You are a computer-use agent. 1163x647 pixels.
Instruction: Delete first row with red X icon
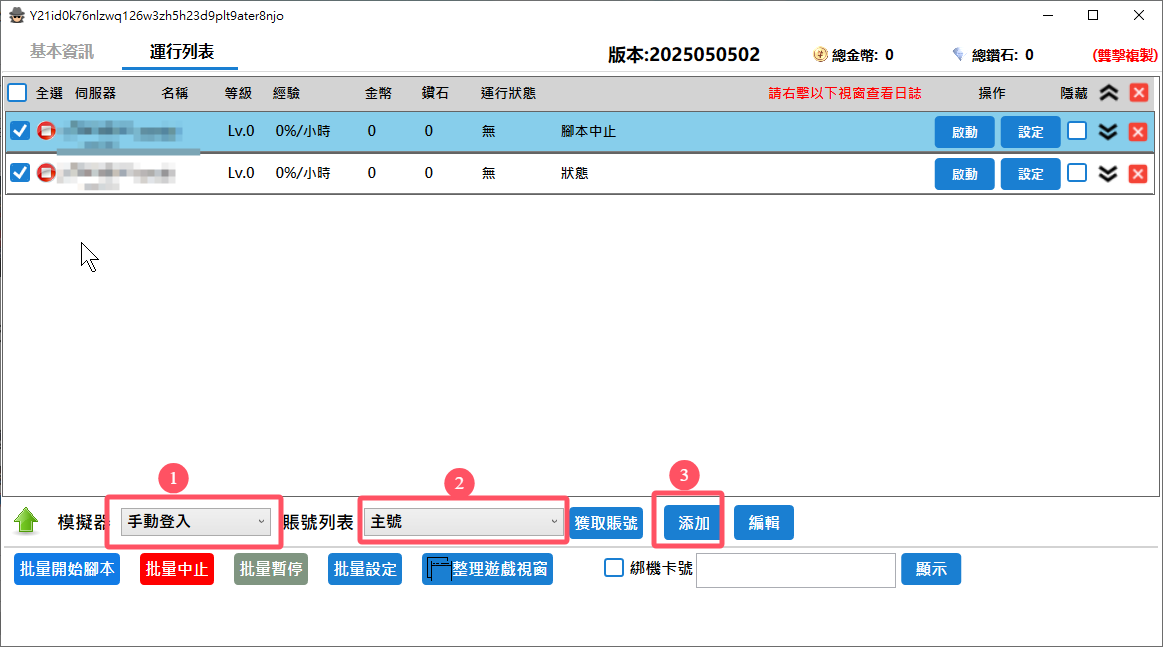pos(1138,132)
